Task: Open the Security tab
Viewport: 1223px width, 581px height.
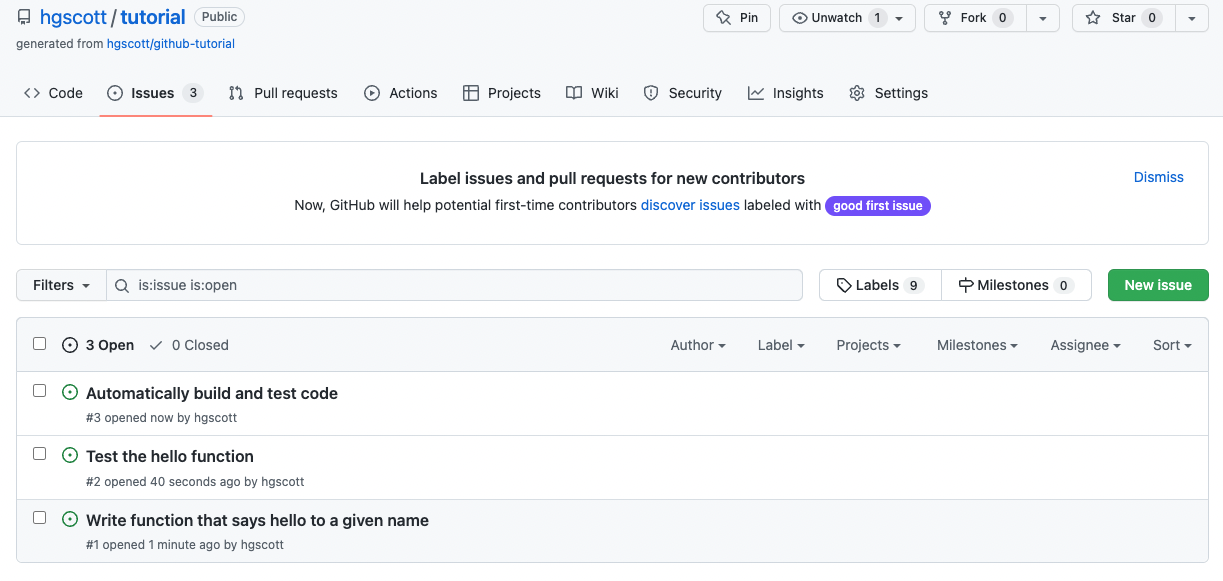Action: (x=683, y=93)
